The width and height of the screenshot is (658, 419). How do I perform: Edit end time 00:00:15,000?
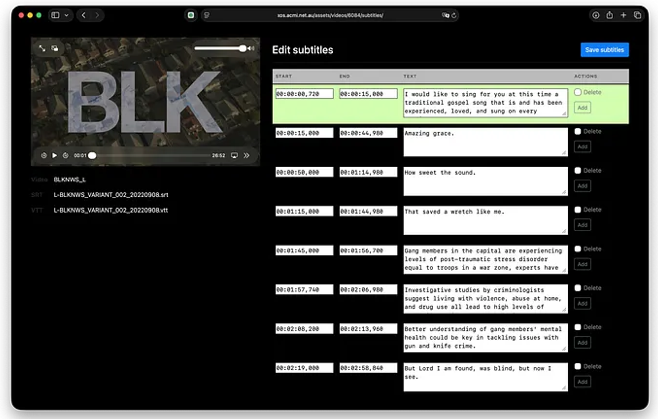tap(368, 94)
